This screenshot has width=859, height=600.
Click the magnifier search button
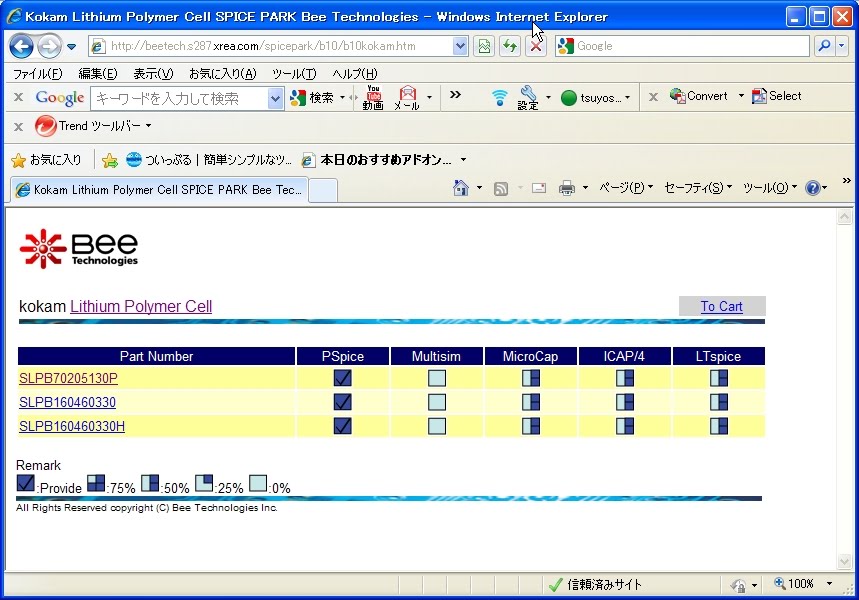824,46
